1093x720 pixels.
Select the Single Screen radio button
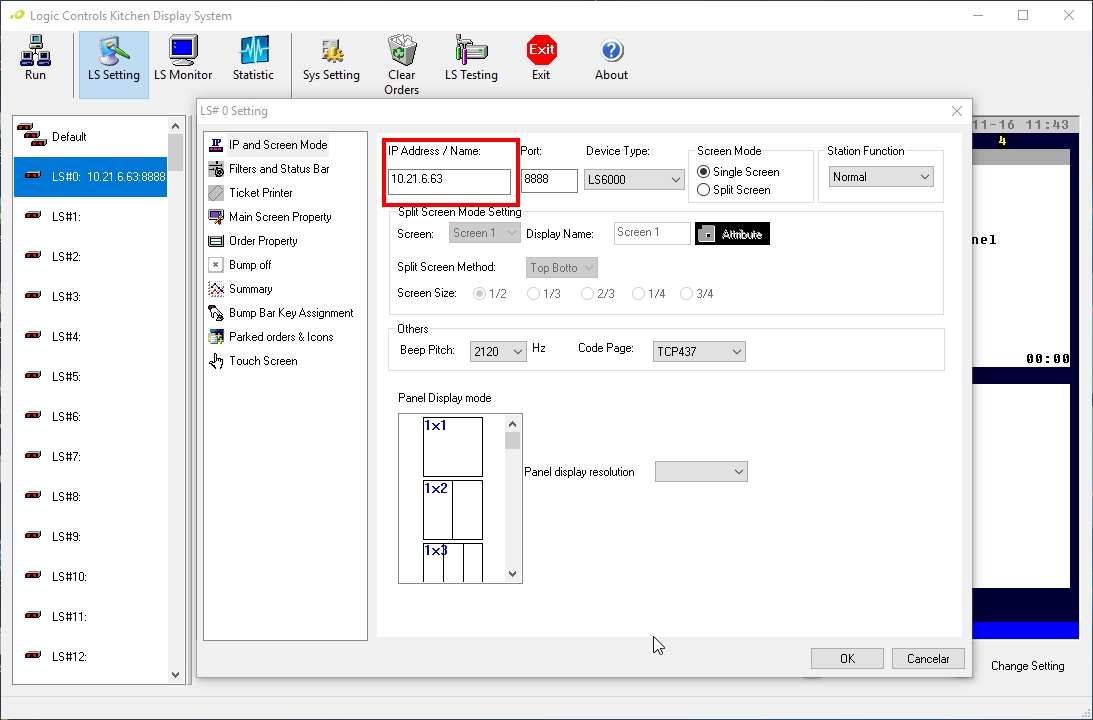coord(738,171)
